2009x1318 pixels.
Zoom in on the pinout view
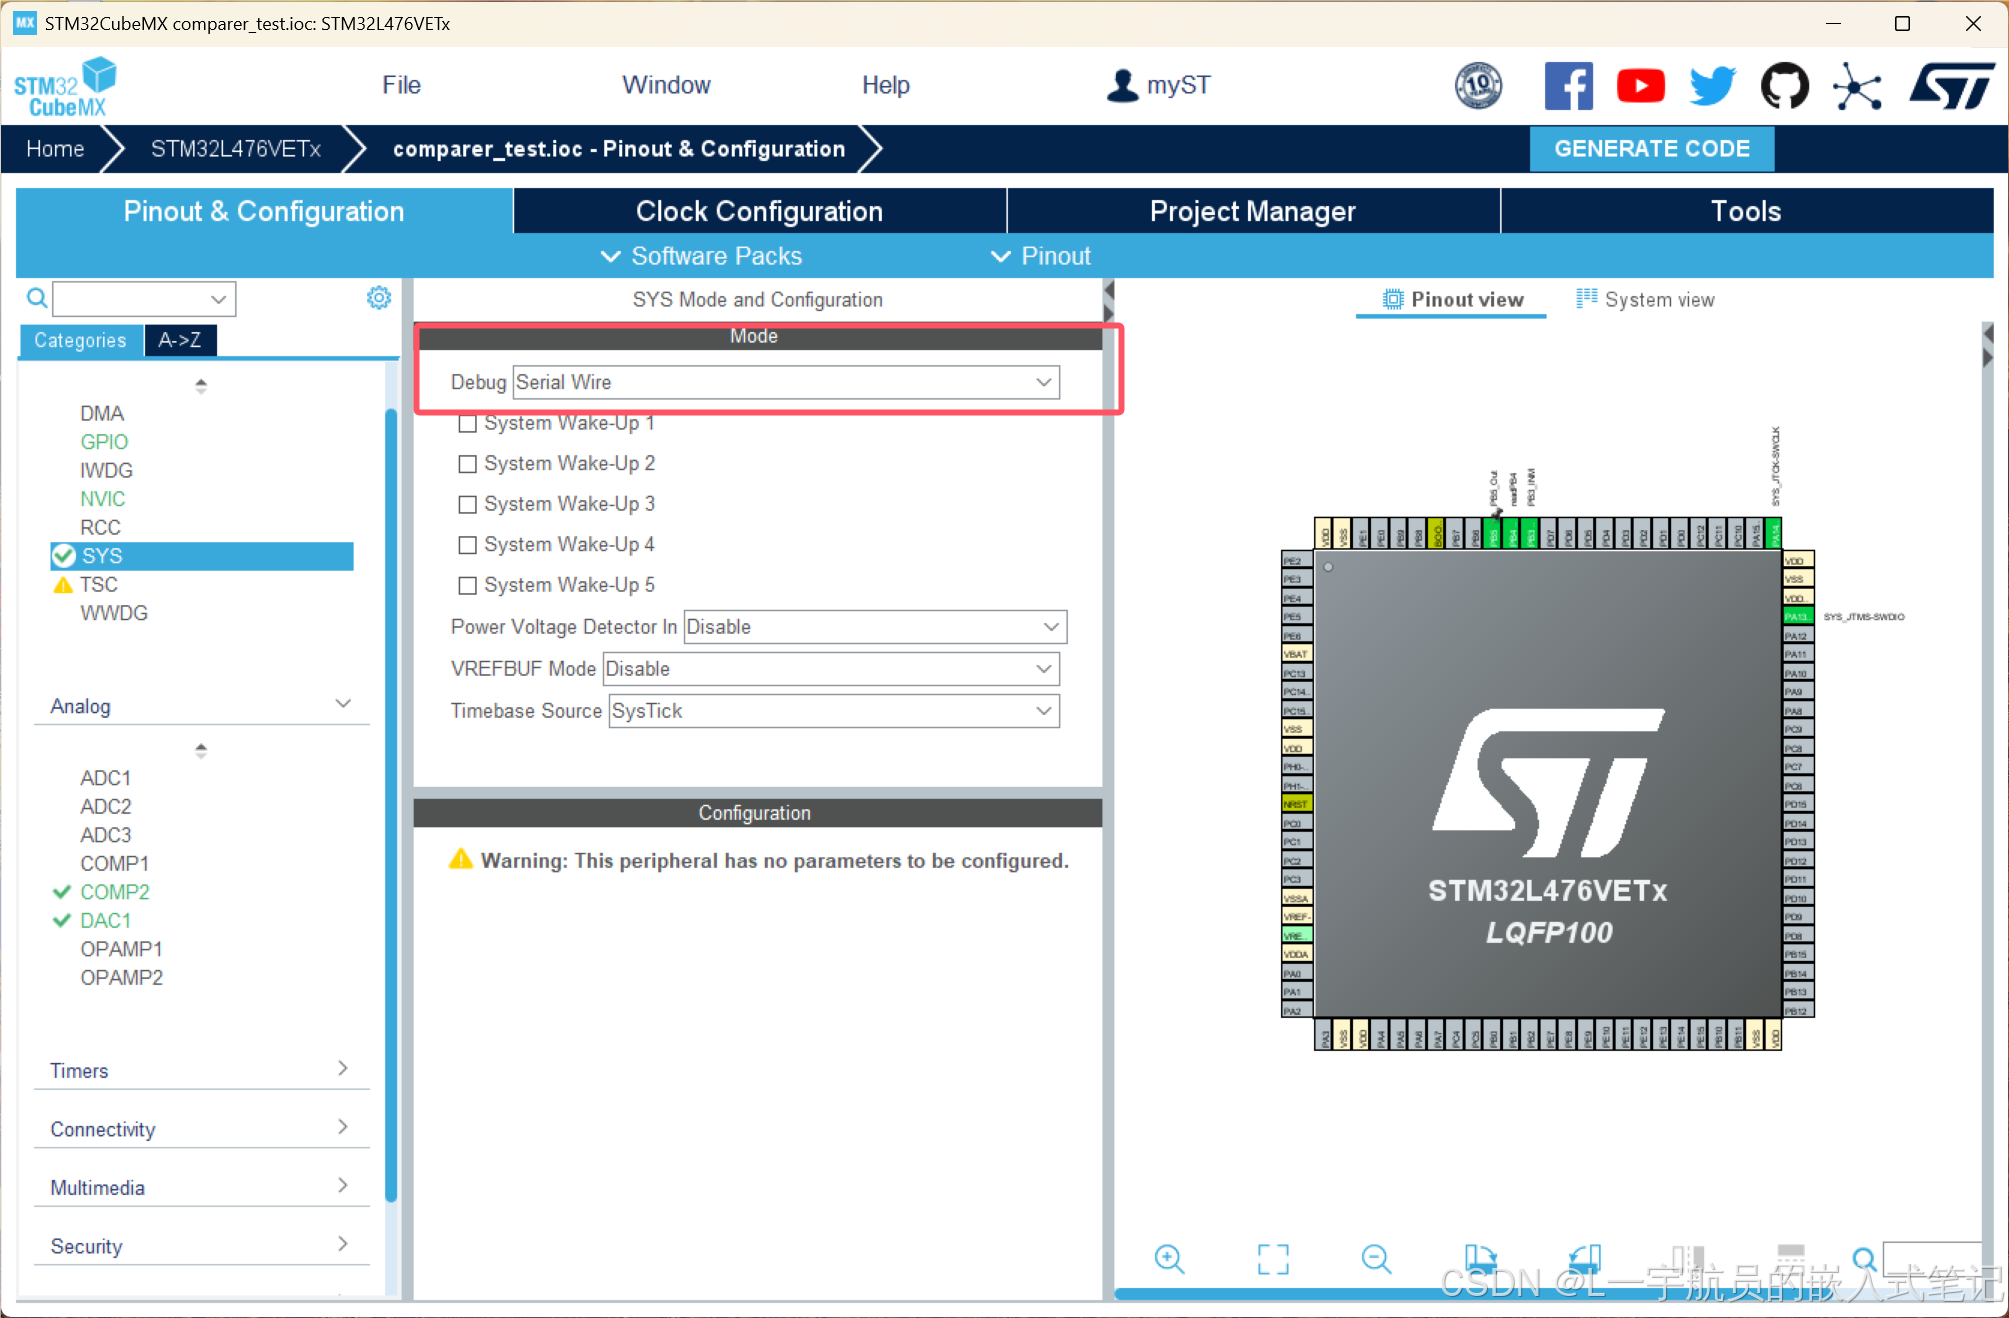click(1170, 1259)
